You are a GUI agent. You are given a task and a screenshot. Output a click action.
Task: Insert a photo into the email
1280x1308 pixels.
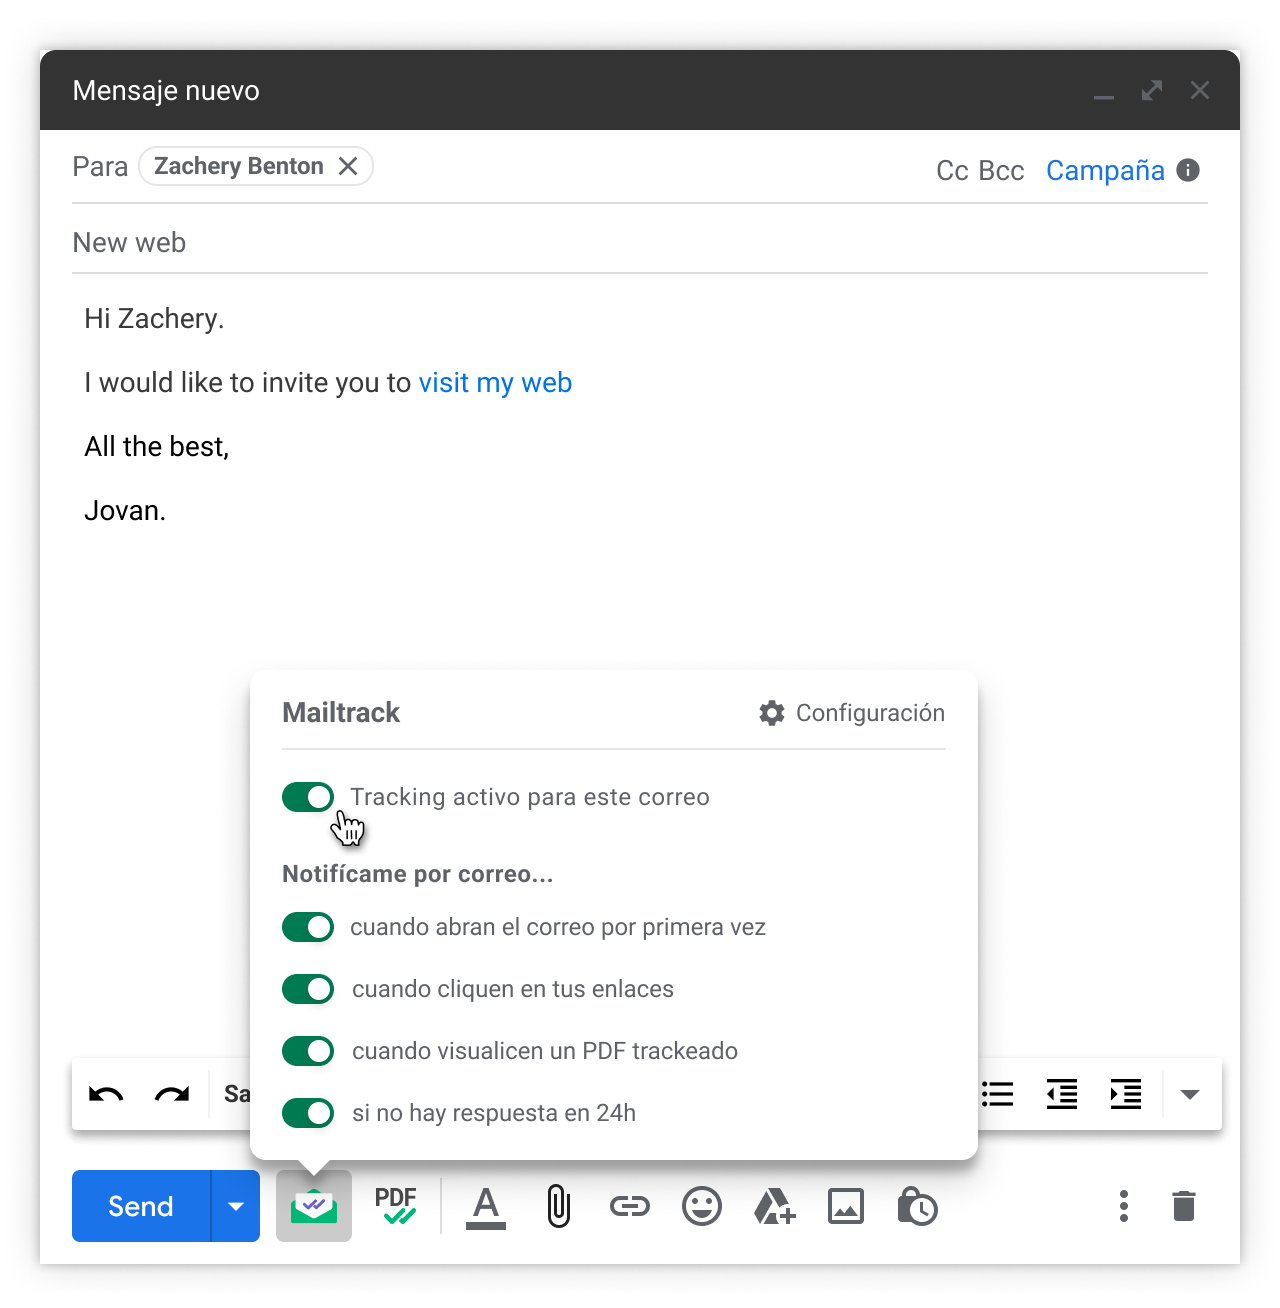pos(846,1207)
